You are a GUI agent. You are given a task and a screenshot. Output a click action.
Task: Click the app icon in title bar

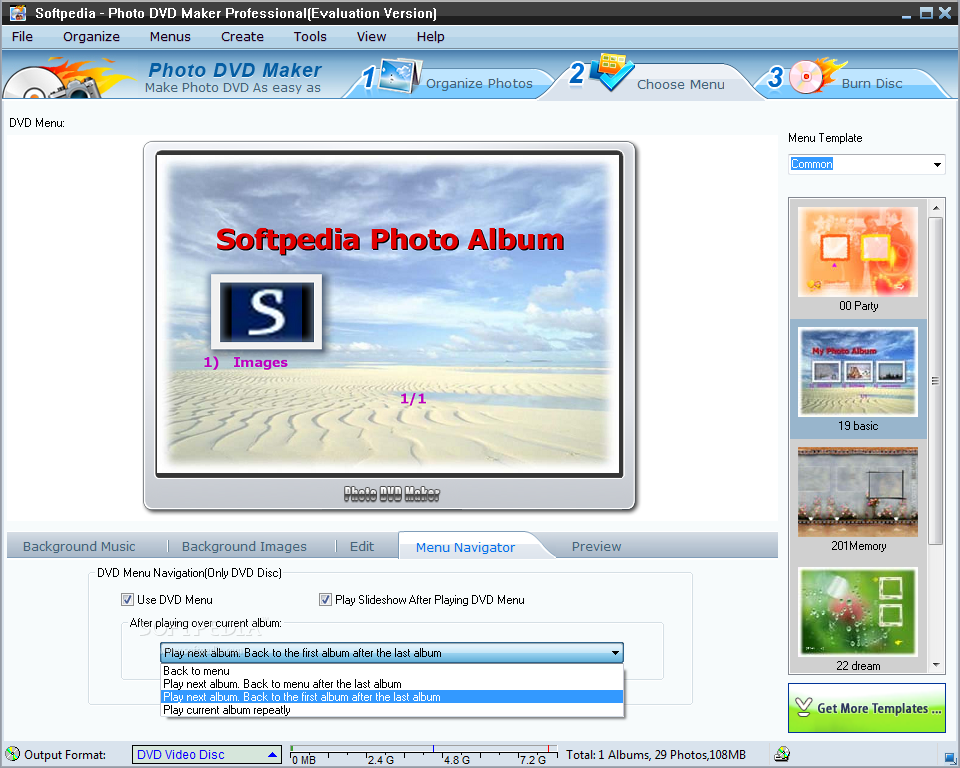click(x=18, y=12)
